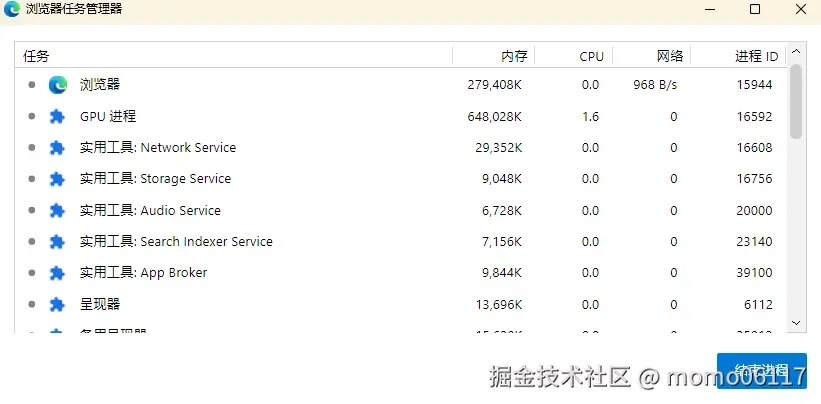Click the scrollbar down arrow
Image resolution: width=821 pixels, height=404 pixels.
point(796,323)
